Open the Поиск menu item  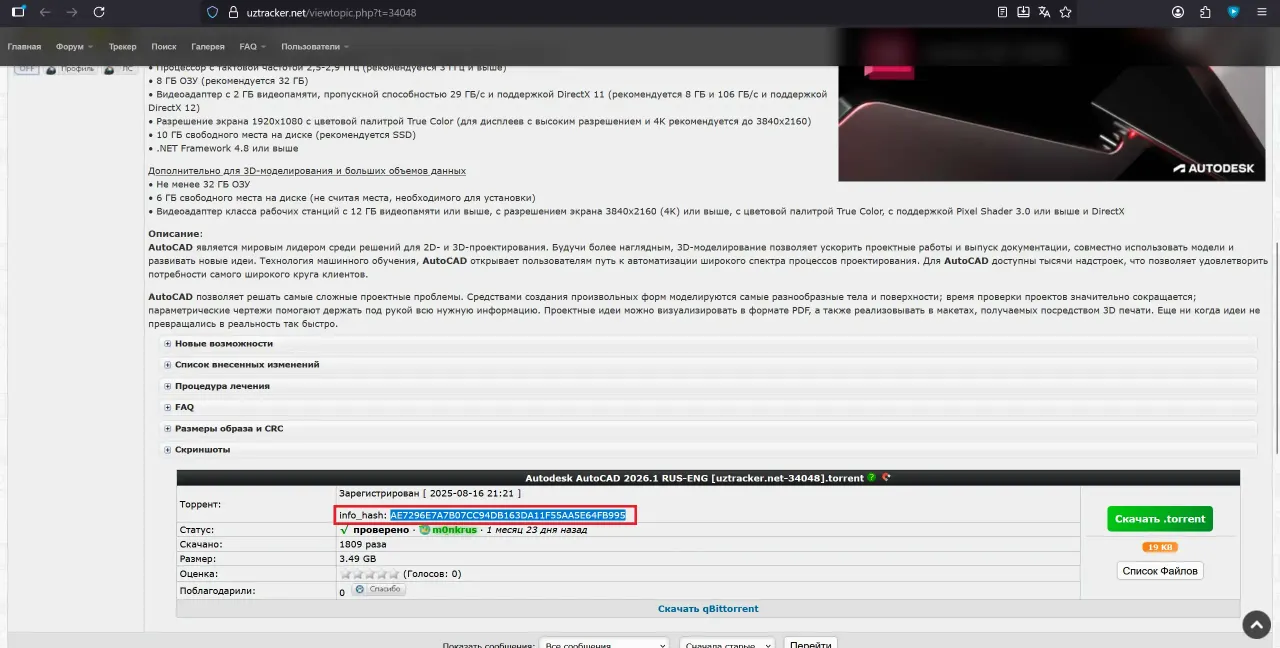coord(164,47)
